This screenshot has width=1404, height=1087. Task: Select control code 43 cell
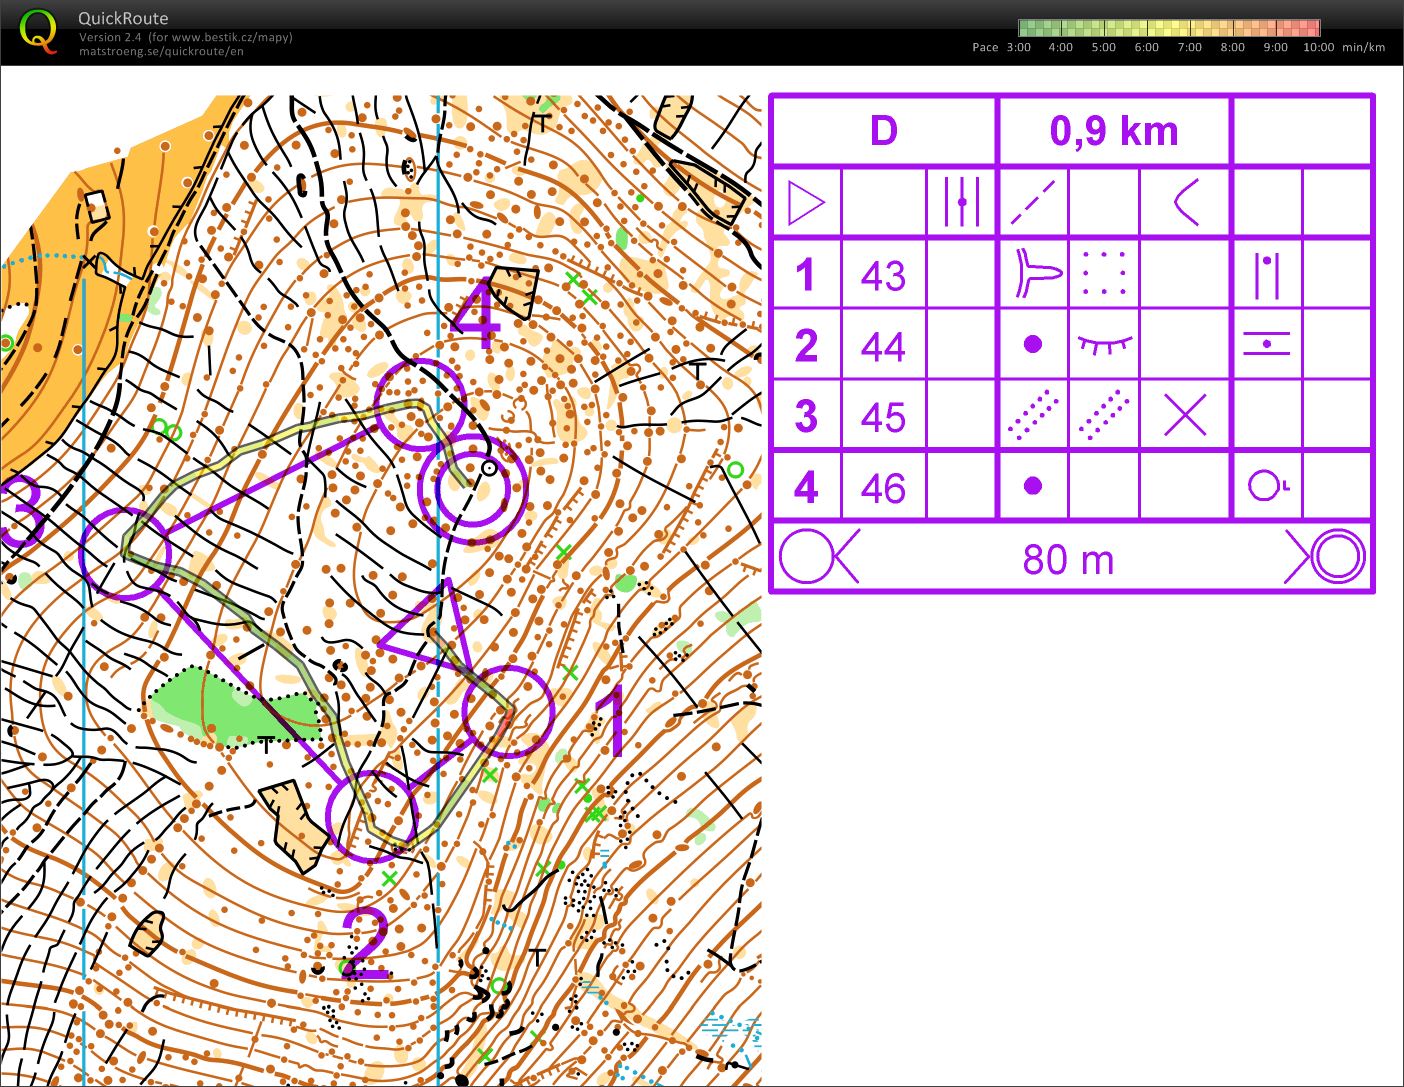(883, 275)
